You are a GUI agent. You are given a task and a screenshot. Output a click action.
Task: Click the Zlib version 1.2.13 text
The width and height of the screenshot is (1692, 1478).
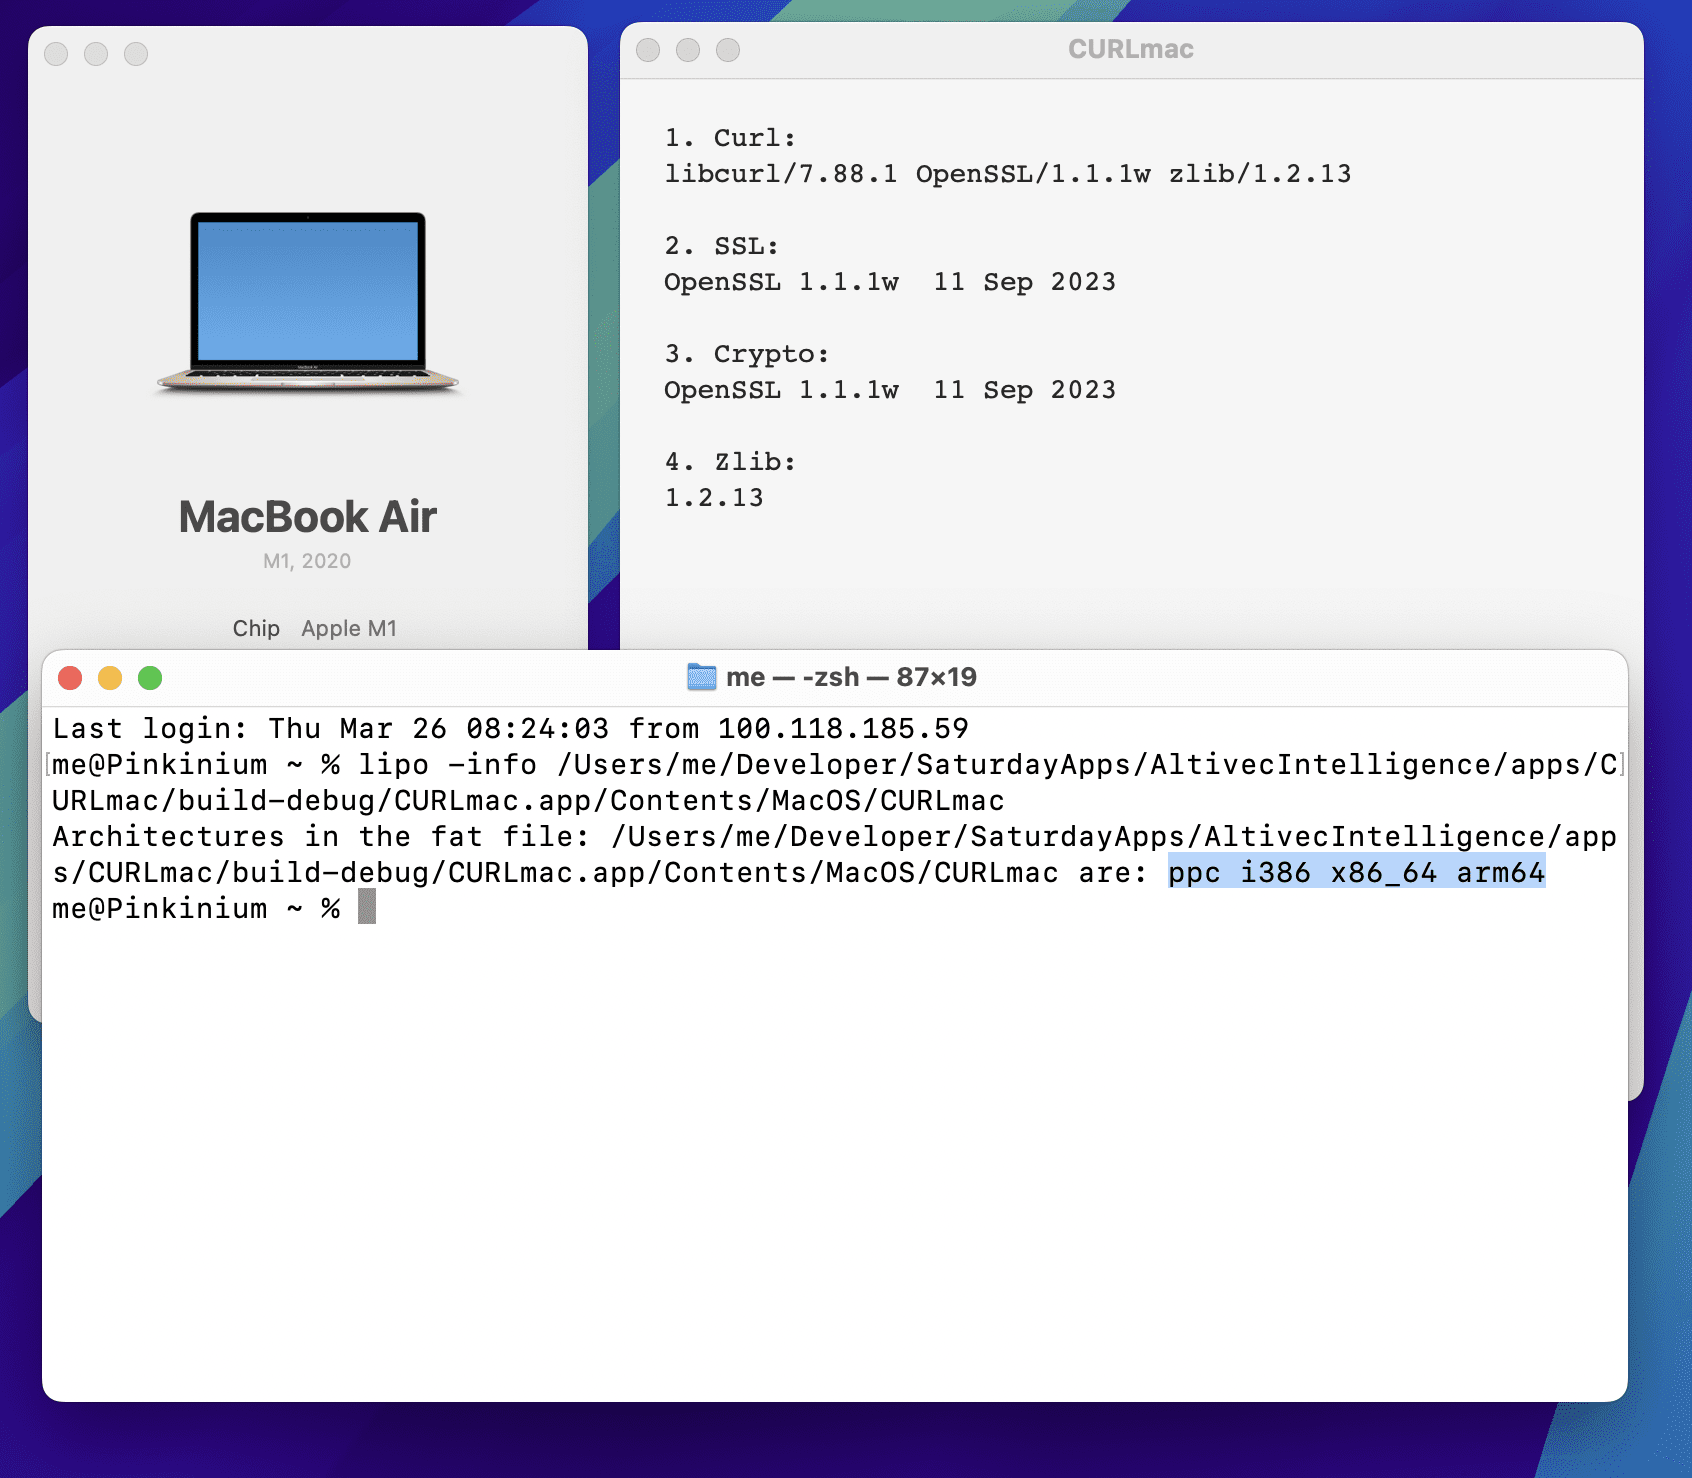[x=714, y=498]
